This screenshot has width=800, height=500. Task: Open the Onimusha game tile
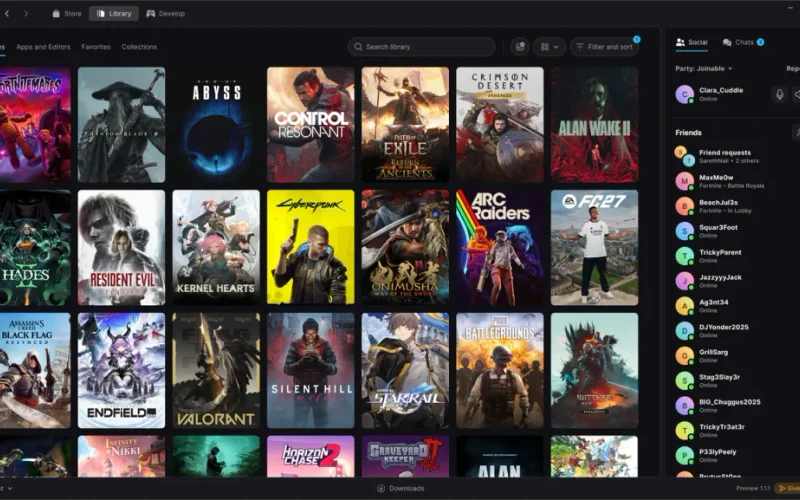(405, 247)
